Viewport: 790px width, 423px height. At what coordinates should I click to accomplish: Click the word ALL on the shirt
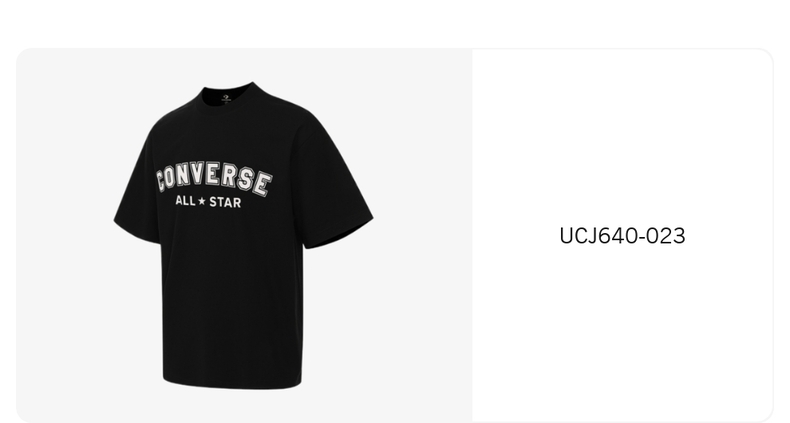pyautogui.click(x=185, y=200)
